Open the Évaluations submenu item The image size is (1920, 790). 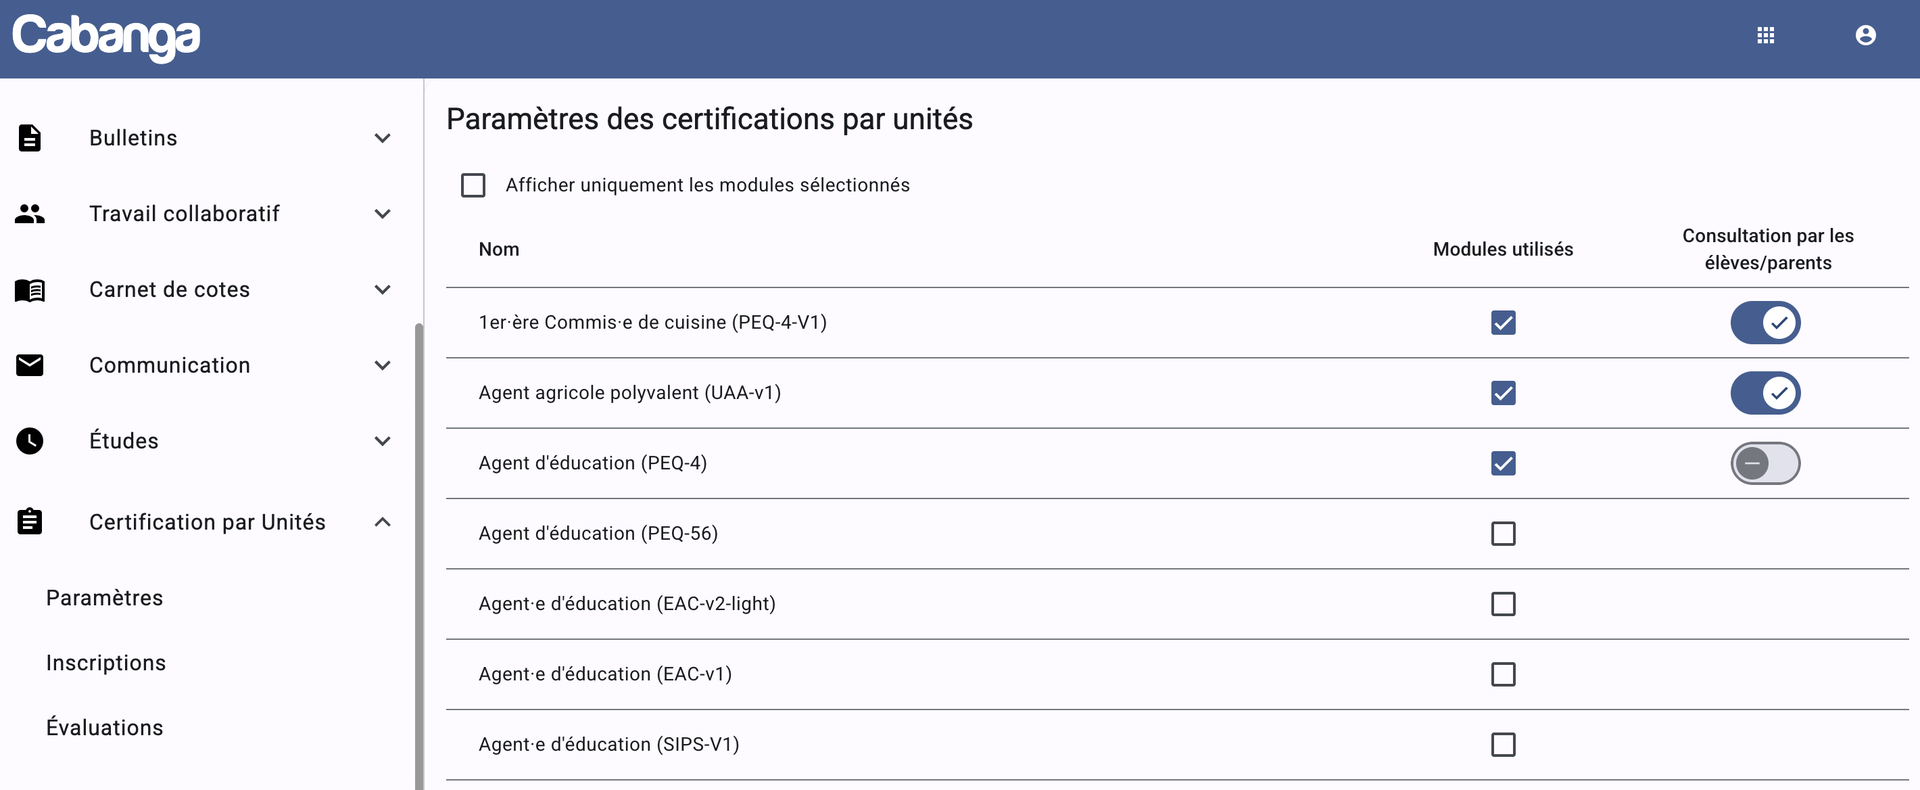pos(105,728)
